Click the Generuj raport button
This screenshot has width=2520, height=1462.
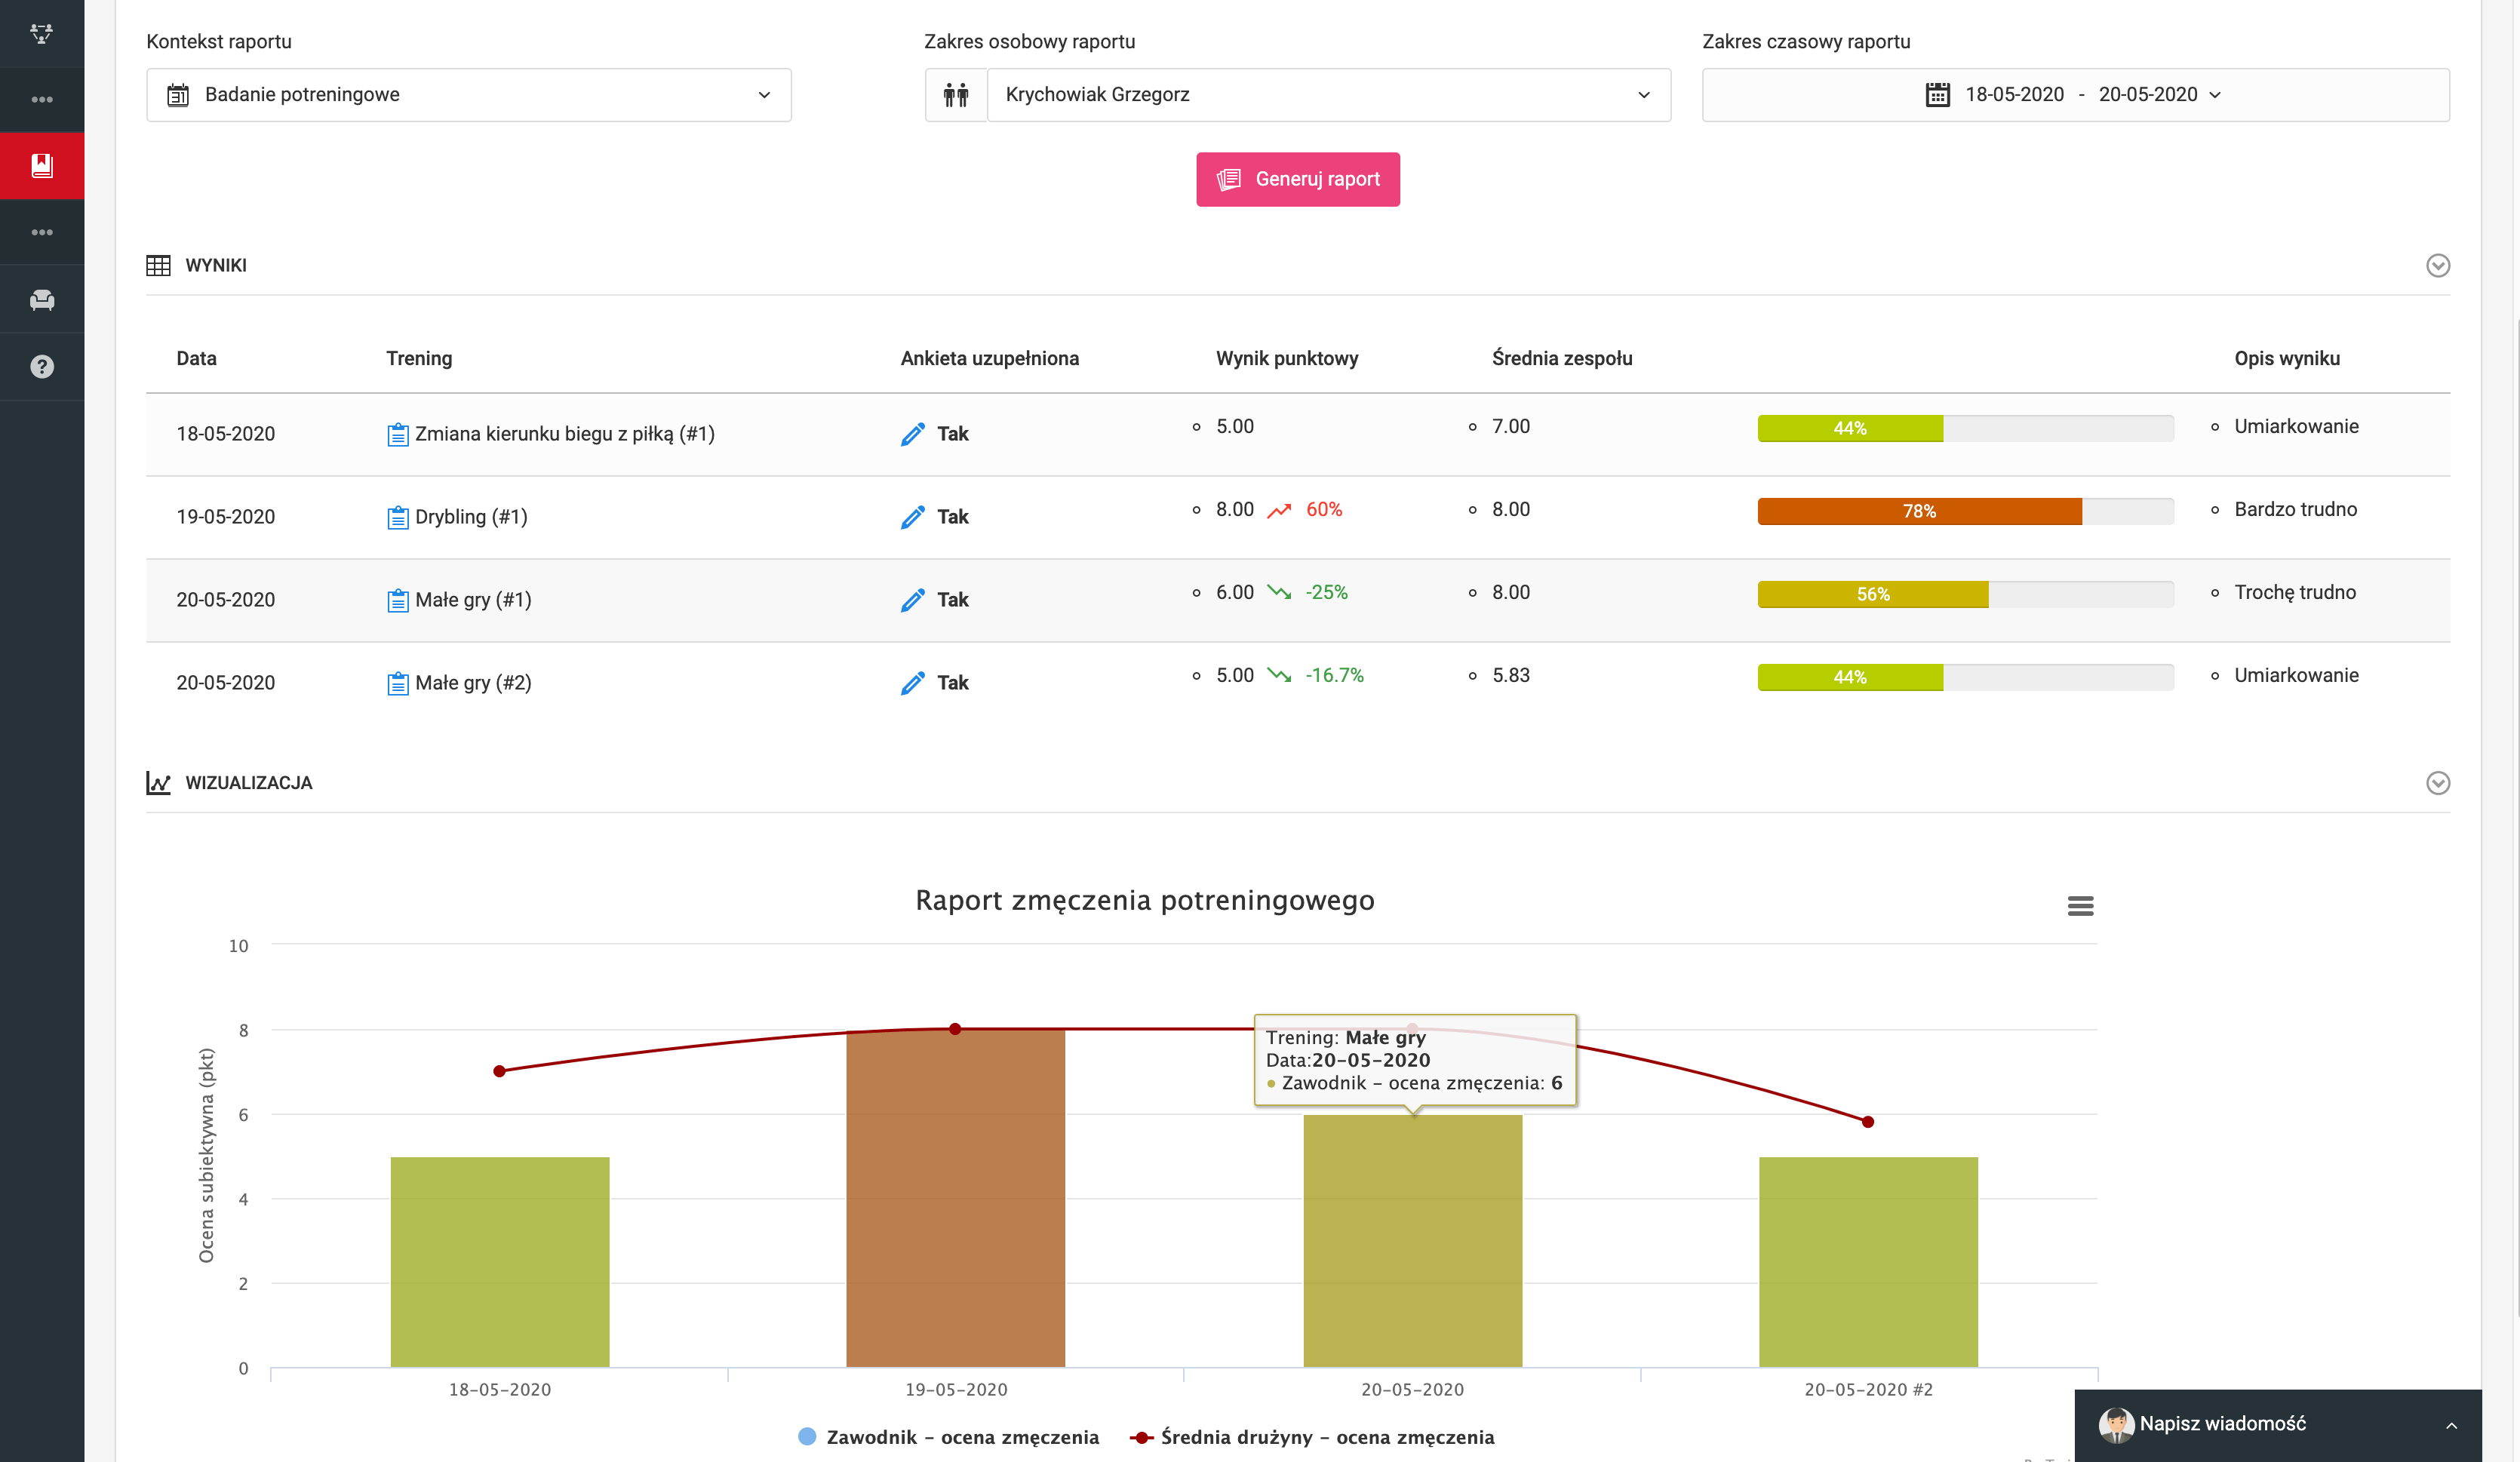coord(1297,180)
